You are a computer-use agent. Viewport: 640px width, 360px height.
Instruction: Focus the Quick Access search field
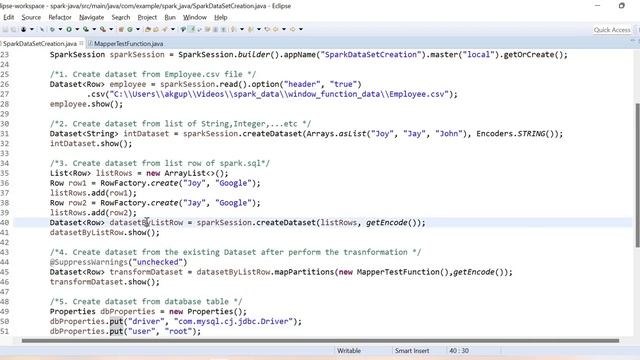click(x=611, y=30)
